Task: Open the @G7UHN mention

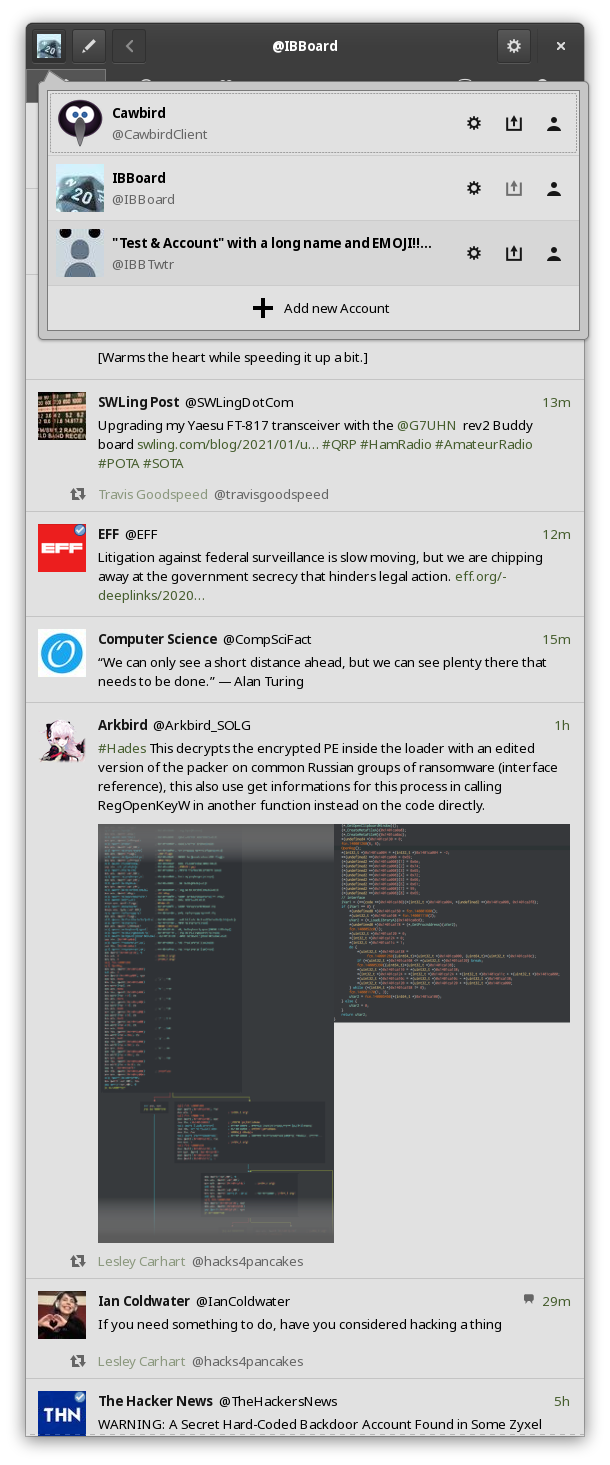Action: tap(427, 425)
